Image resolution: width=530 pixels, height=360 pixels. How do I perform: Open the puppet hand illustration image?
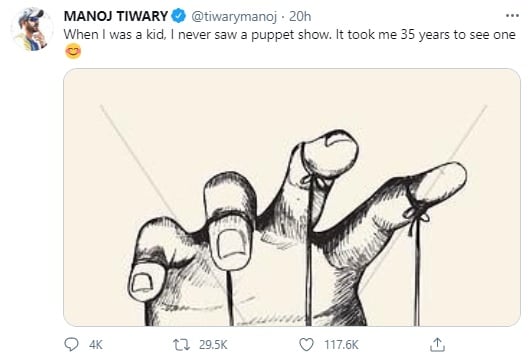292,197
